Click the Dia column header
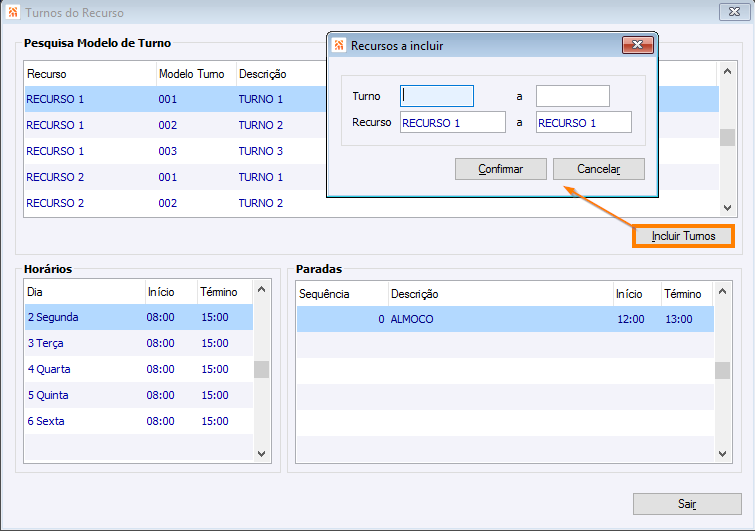The width and height of the screenshot is (755, 531). (85, 292)
